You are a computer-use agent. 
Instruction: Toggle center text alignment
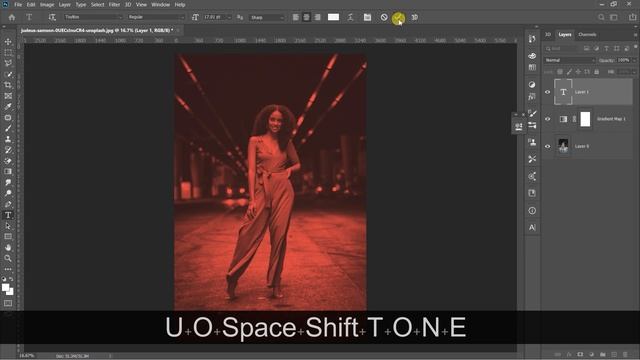tap(306, 17)
